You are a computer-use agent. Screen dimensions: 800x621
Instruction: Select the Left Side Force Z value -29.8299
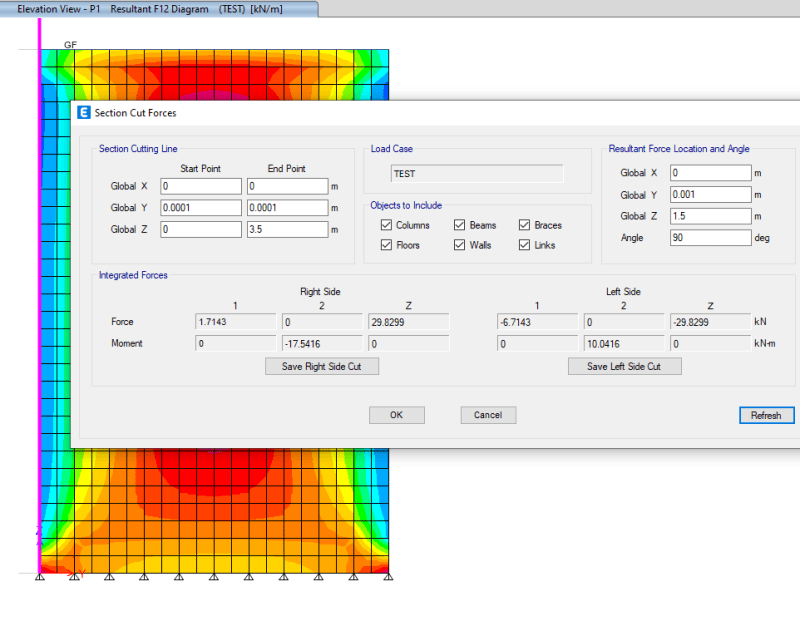710,322
